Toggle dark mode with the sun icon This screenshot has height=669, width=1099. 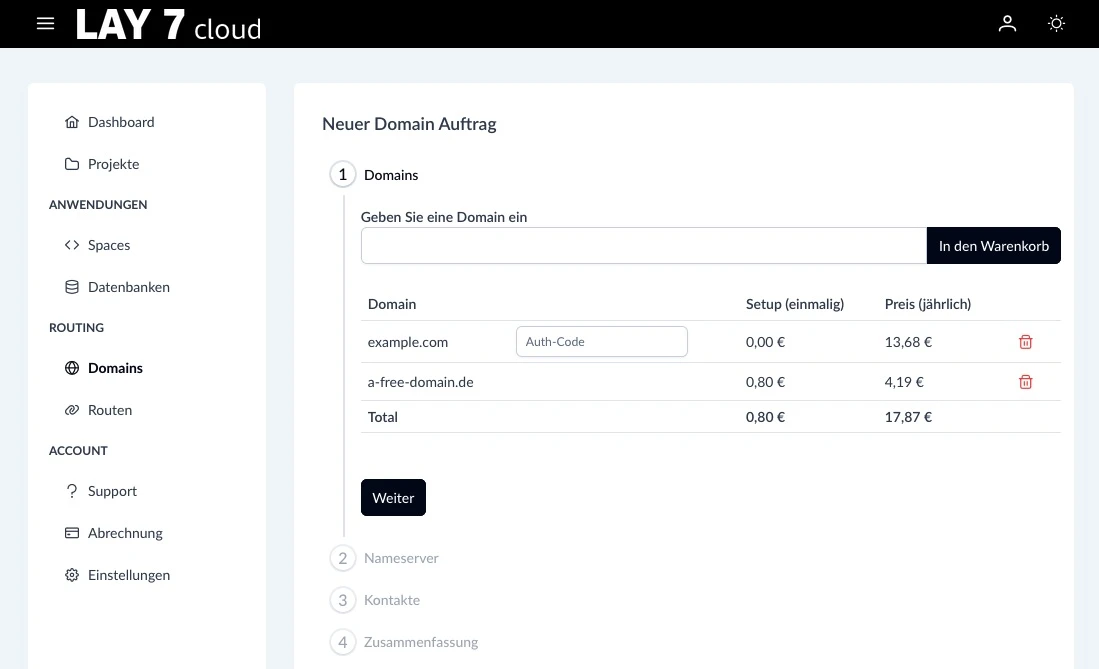tap(1056, 23)
